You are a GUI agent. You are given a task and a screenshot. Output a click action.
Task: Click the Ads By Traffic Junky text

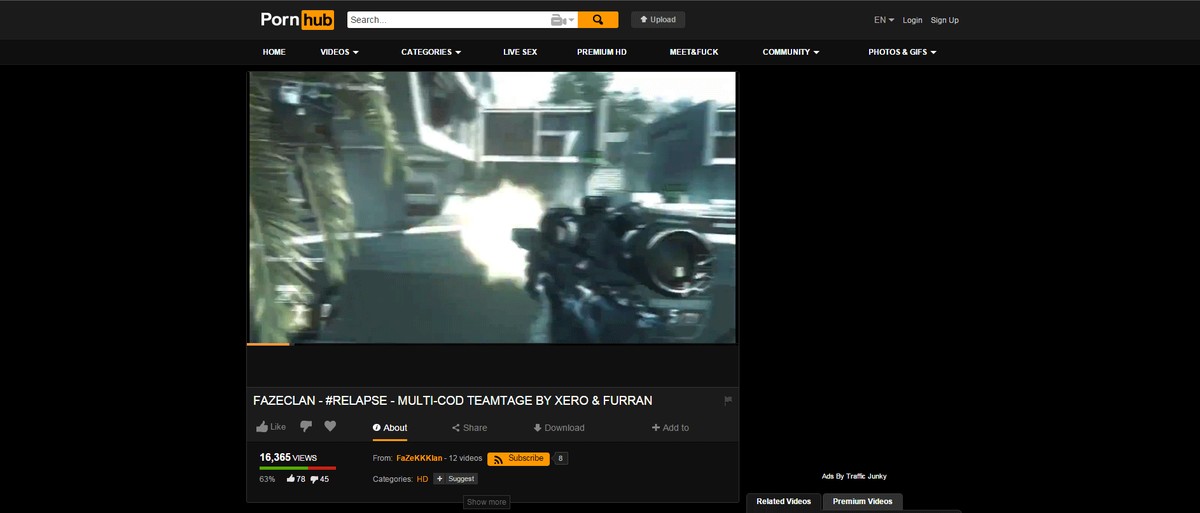[854, 476]
